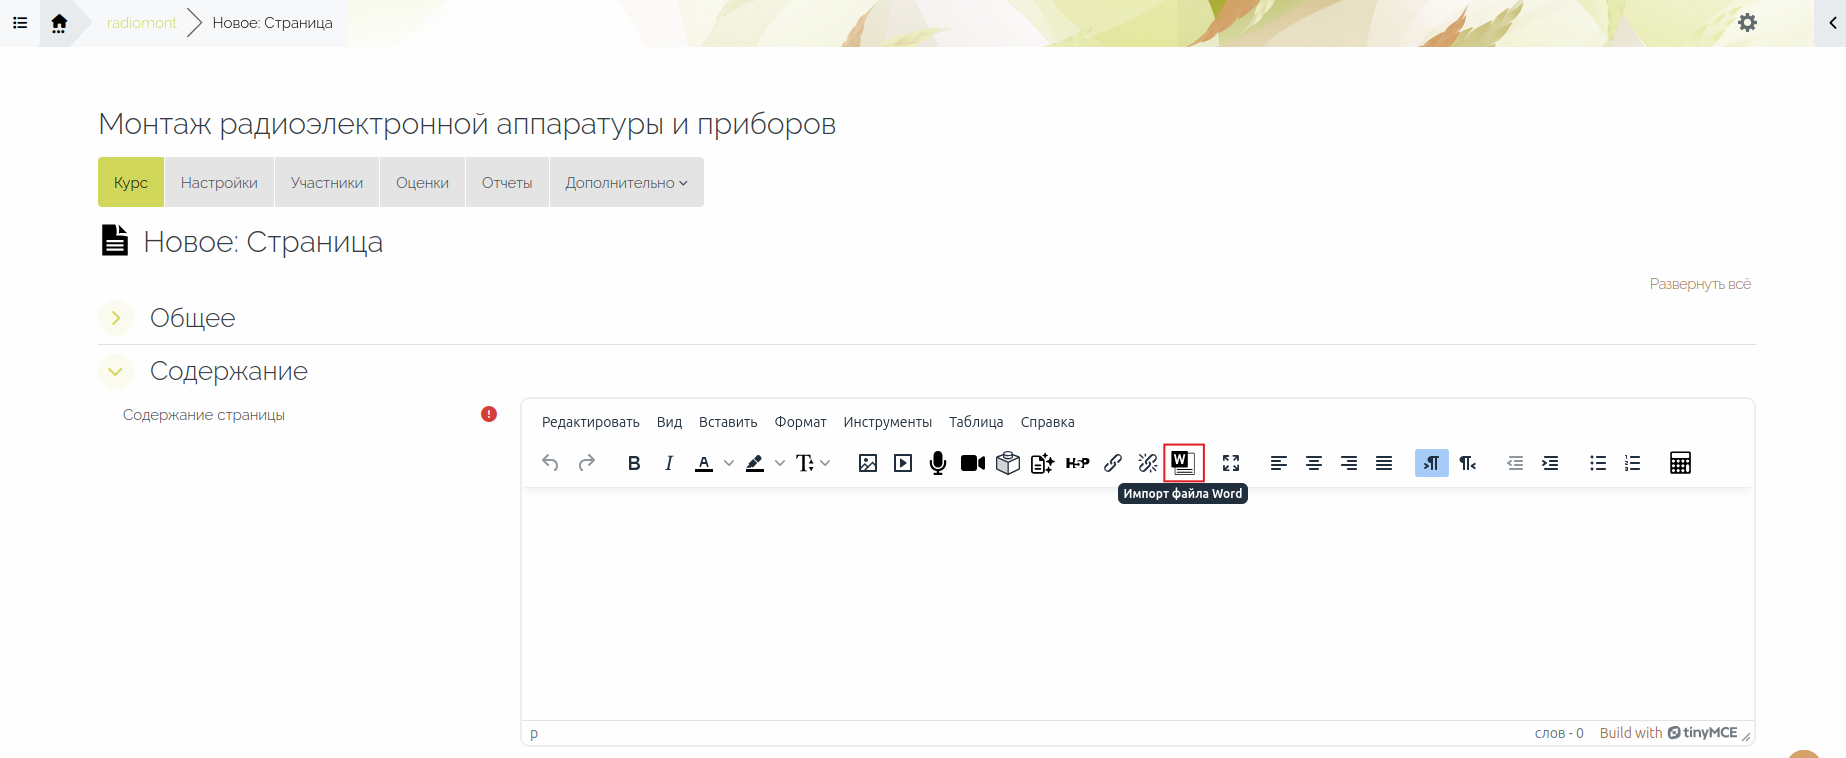Open the Дополнительно dropdown
Viewport: 1846px width, 758px height.
[626, 183]
